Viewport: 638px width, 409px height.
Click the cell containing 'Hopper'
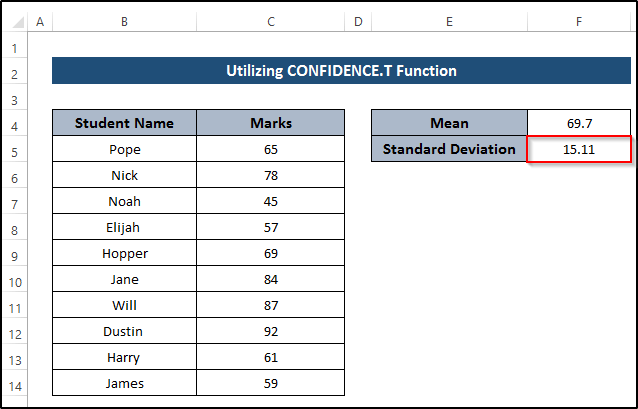click(124, 254)
